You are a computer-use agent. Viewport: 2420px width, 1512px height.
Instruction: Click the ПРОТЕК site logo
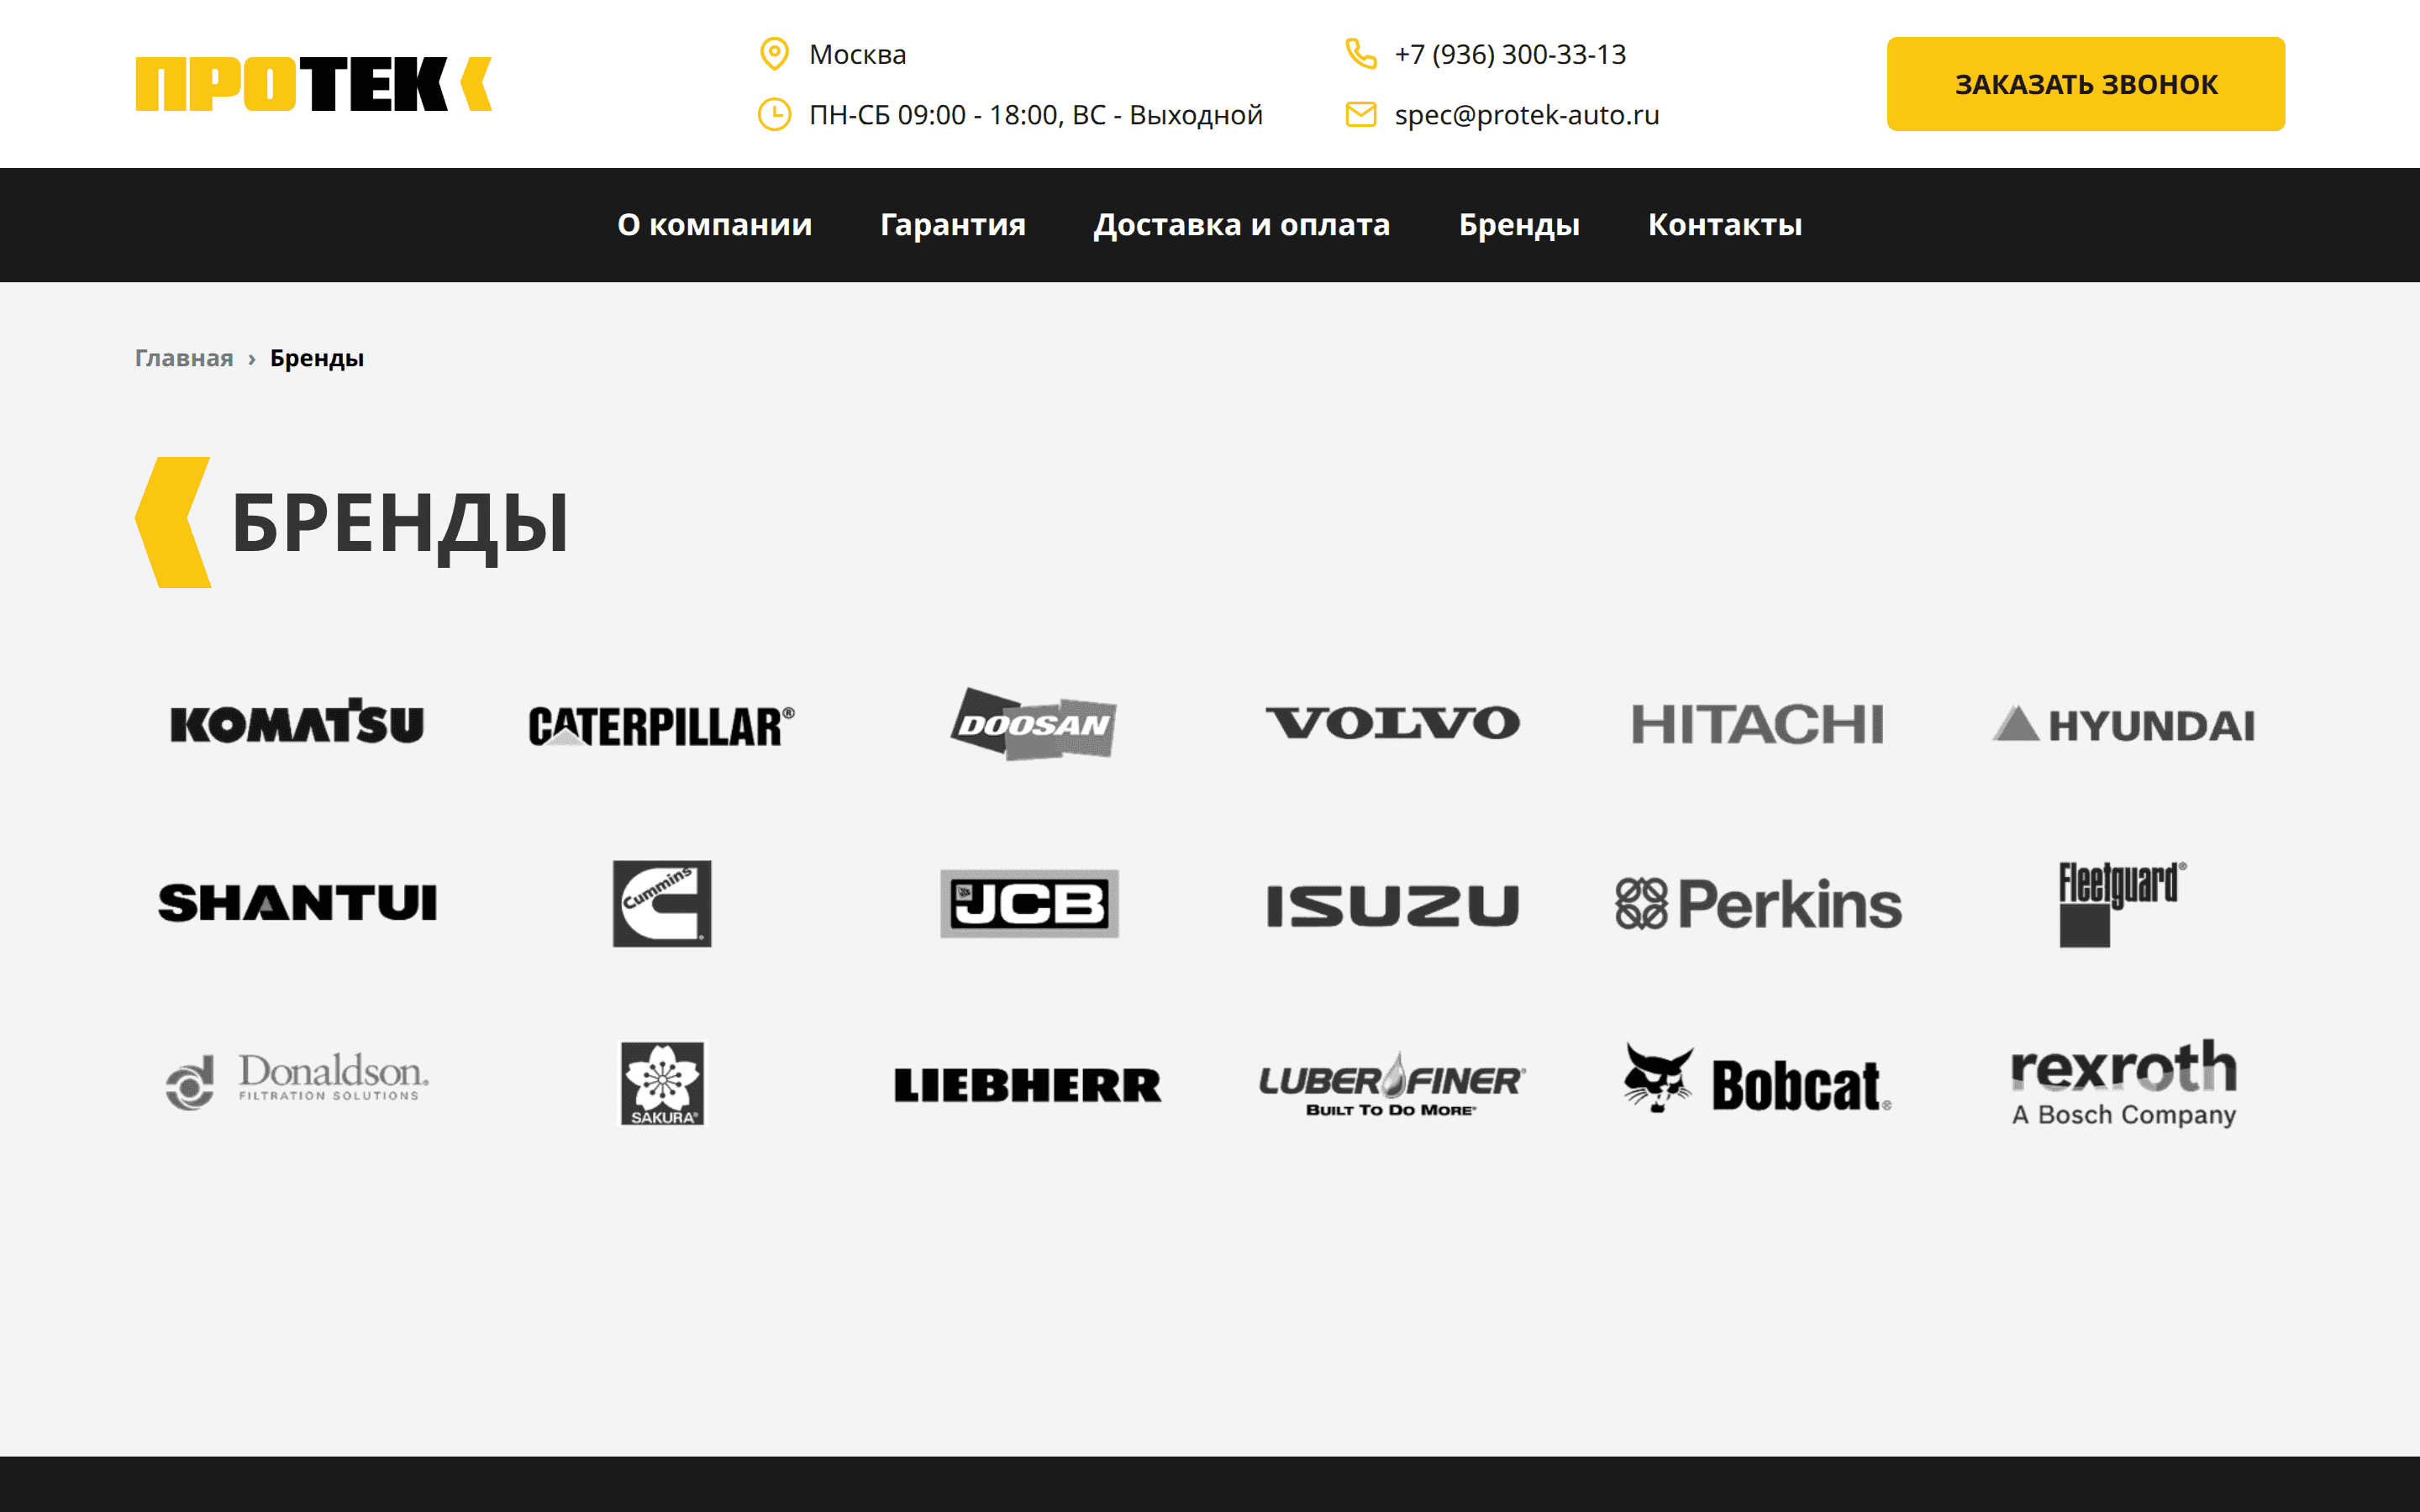point(313,84)
